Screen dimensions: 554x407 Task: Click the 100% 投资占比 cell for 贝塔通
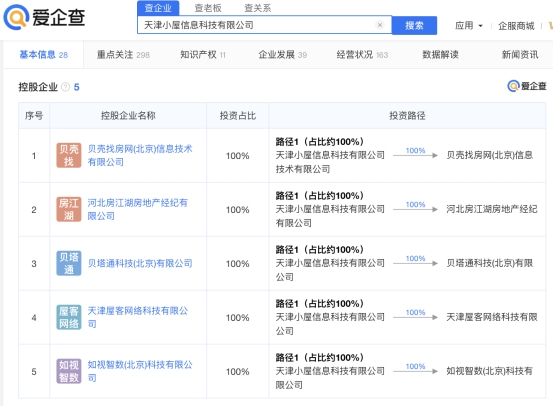(x=237, y=264)
